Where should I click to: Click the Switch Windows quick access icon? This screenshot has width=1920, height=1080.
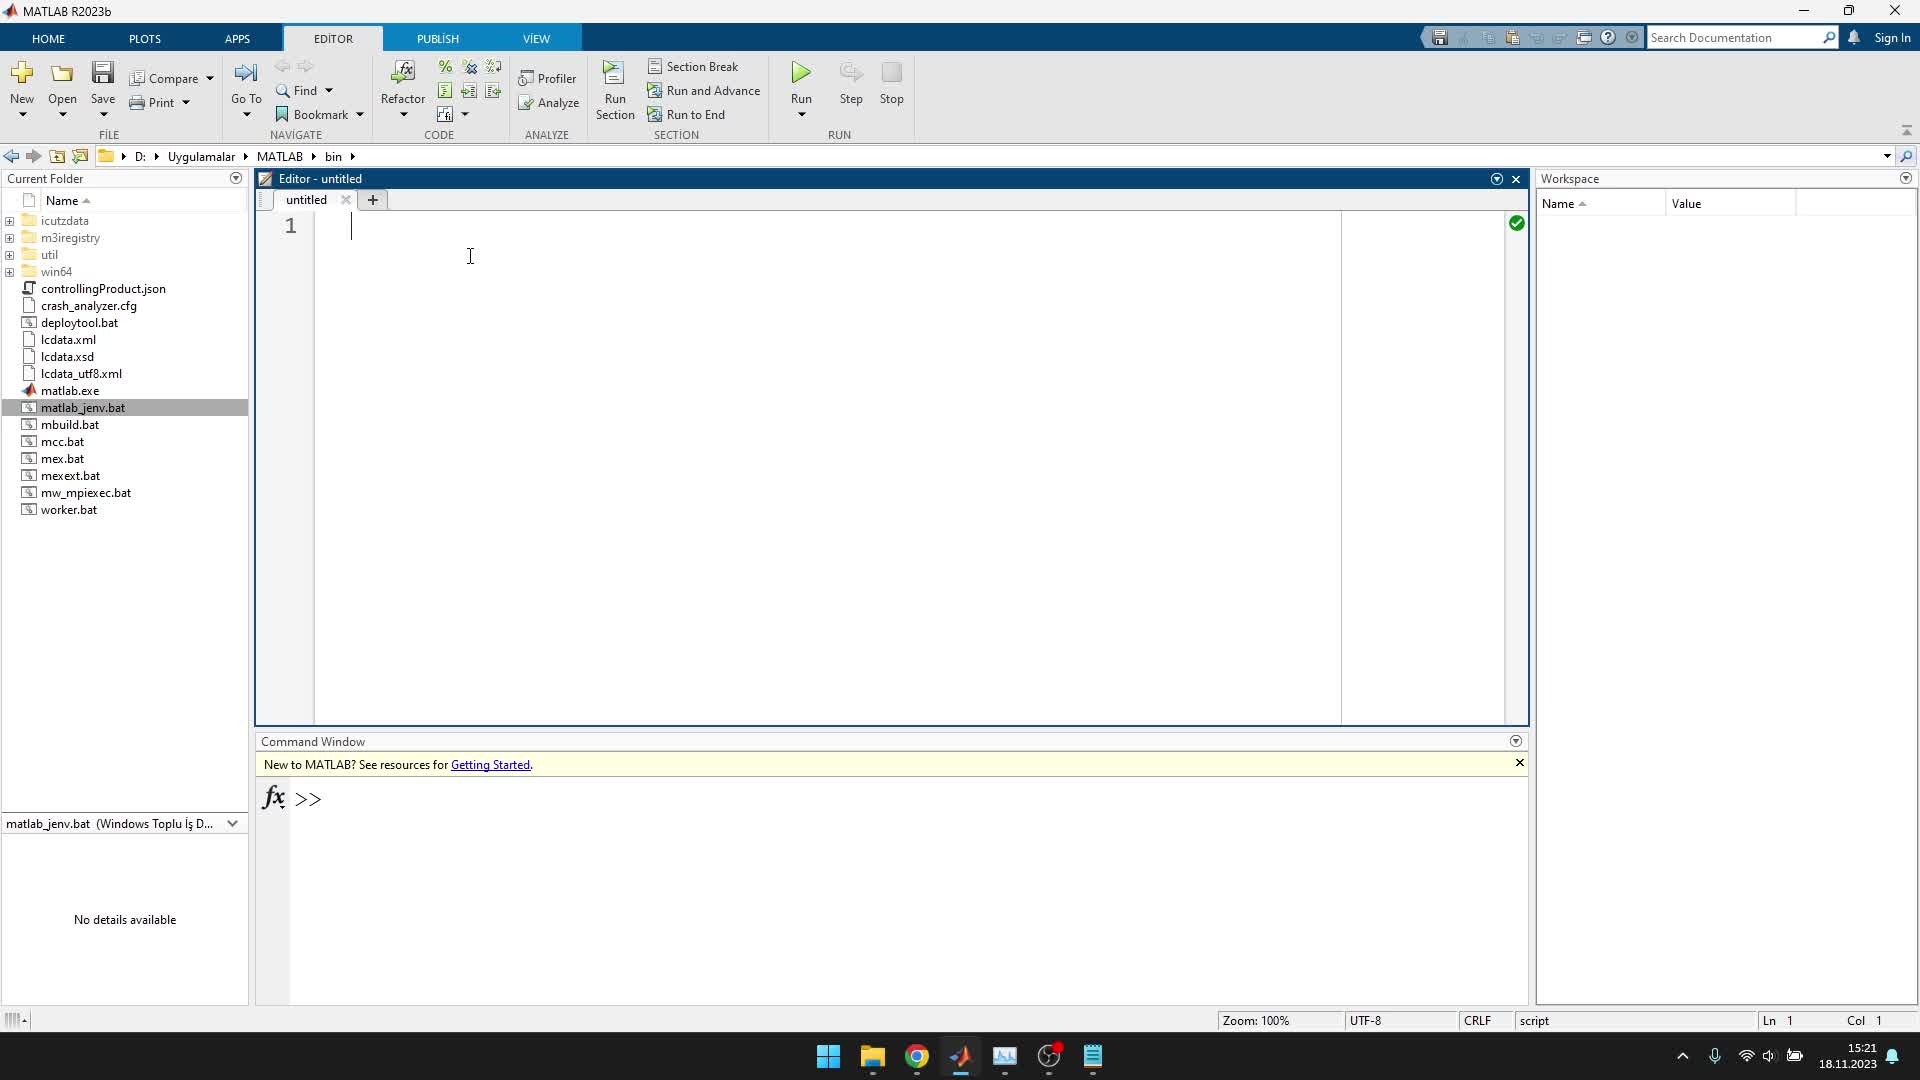[x=1584, y=38]
